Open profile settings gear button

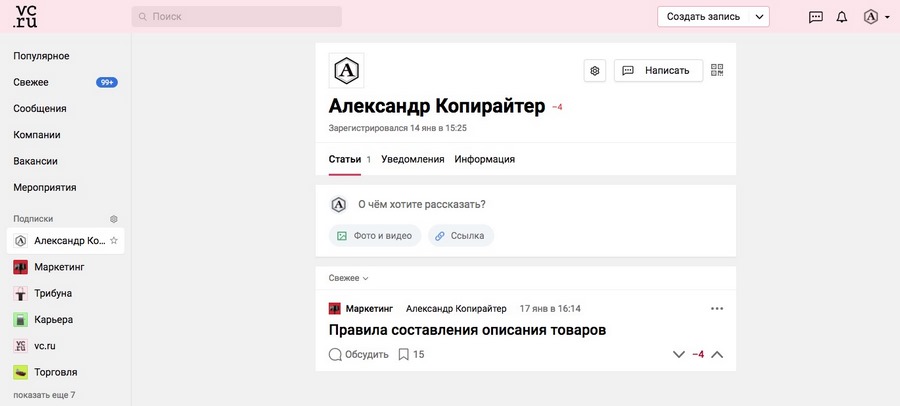(x=595, y=71)
